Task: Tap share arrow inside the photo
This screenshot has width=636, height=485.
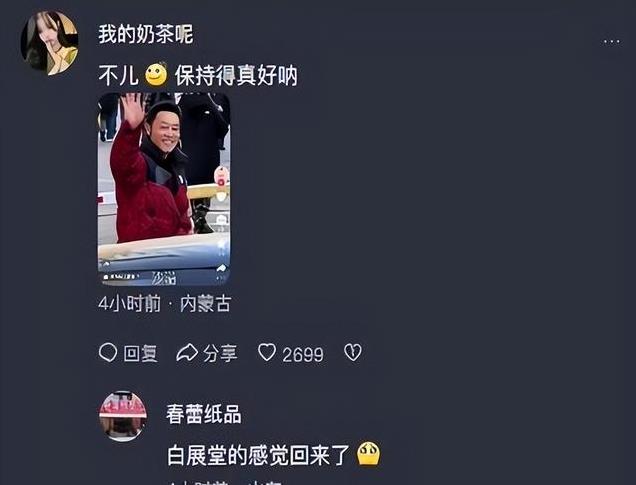Action: coord(221,268)
